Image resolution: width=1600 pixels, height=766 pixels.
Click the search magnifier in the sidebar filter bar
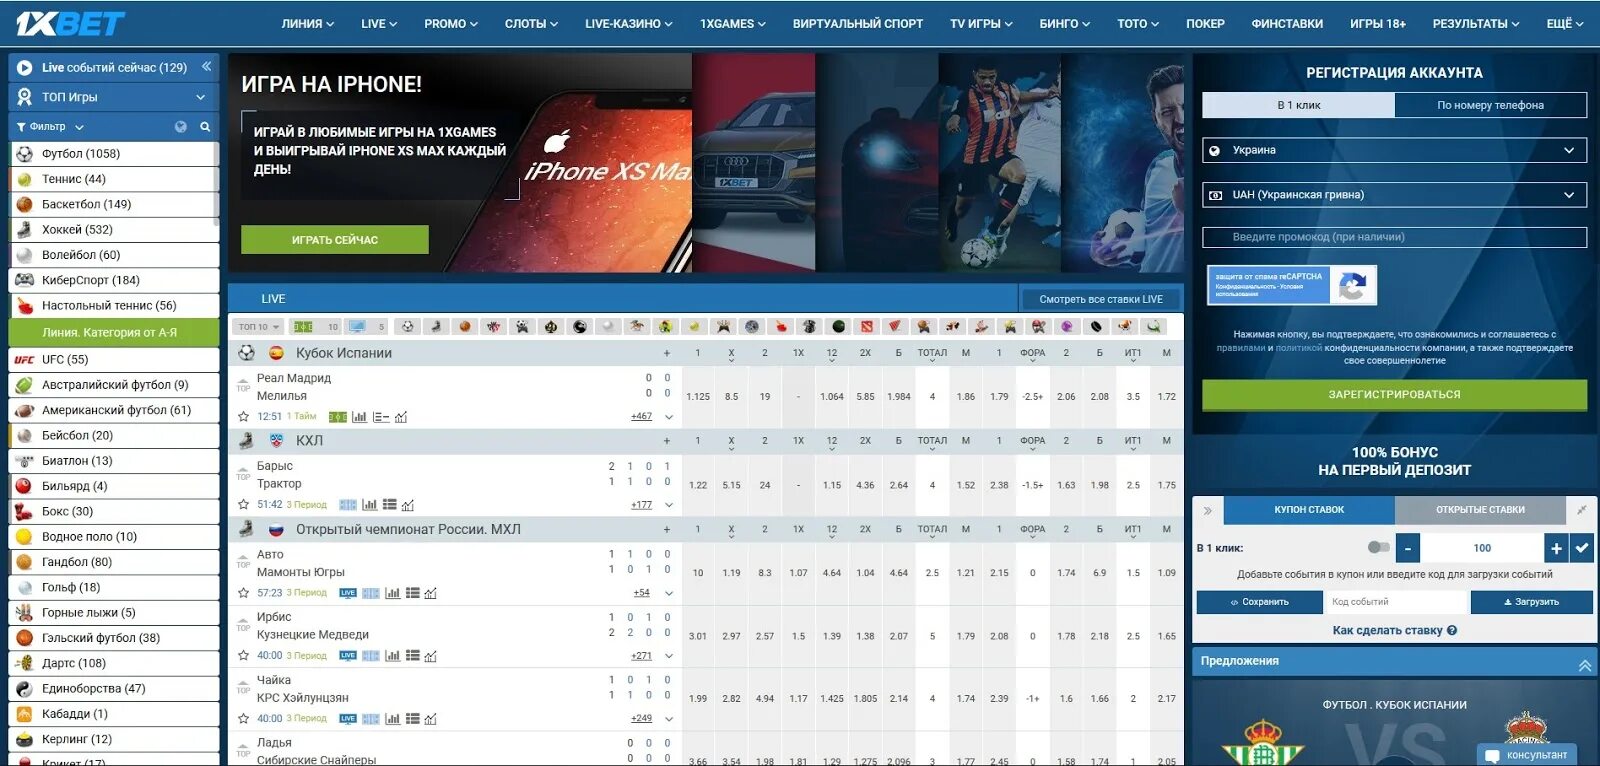pos(205,127)
